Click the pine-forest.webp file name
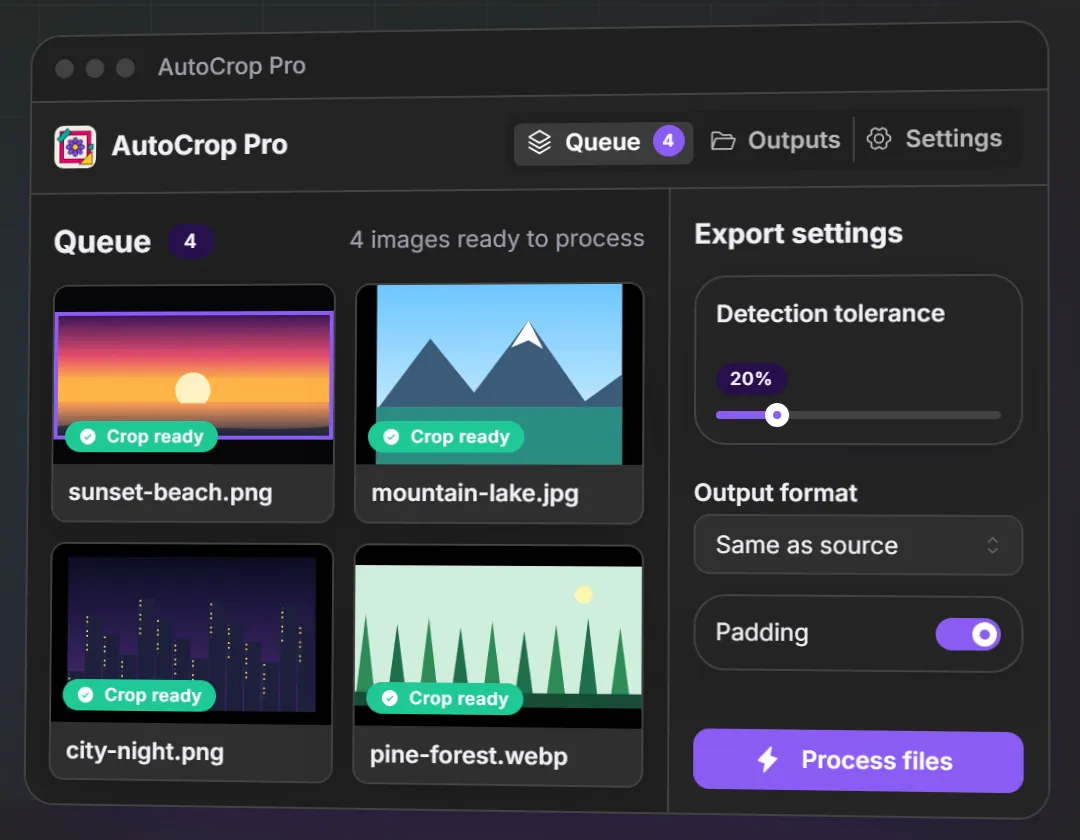1080x840 pixels. click(468, 756)
